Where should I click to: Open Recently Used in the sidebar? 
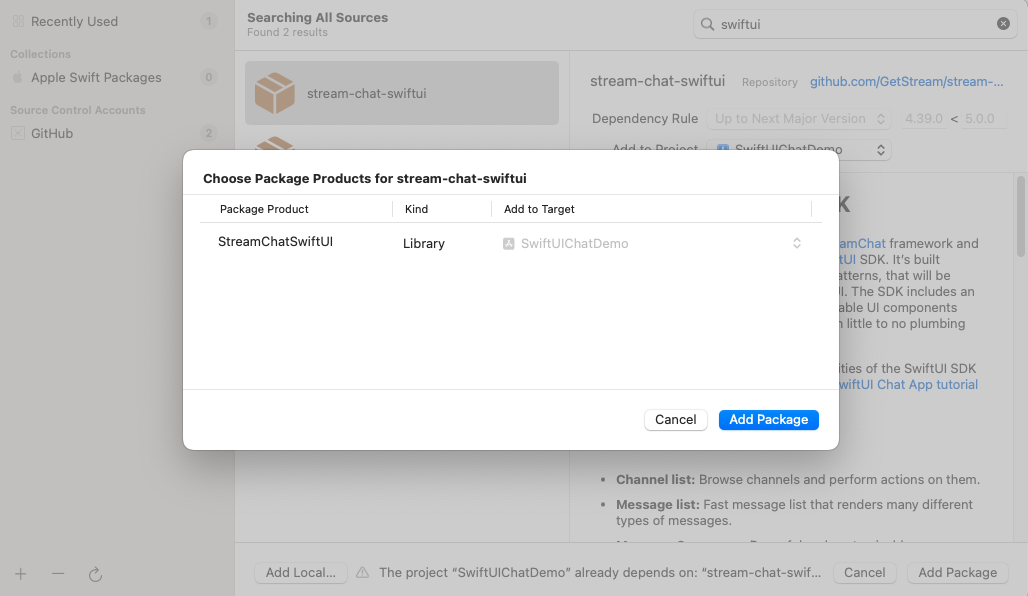click(x=74, y=21)
